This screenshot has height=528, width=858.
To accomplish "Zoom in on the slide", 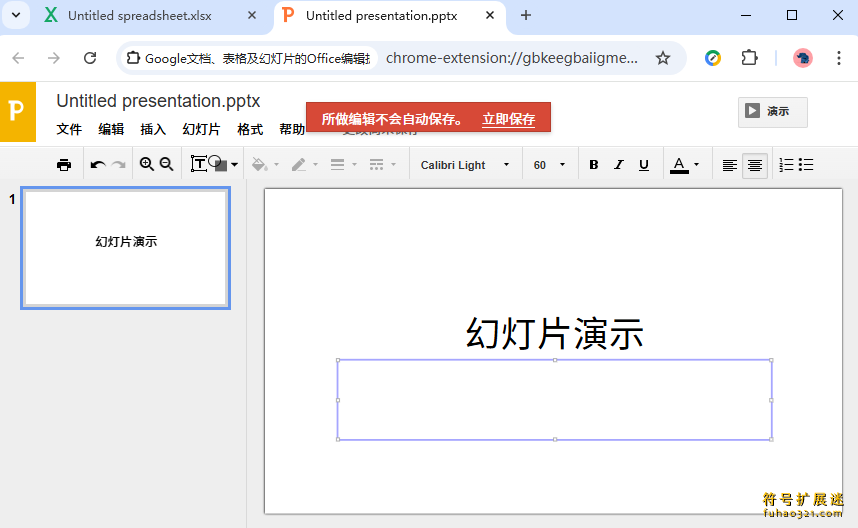I will point(147,164).
